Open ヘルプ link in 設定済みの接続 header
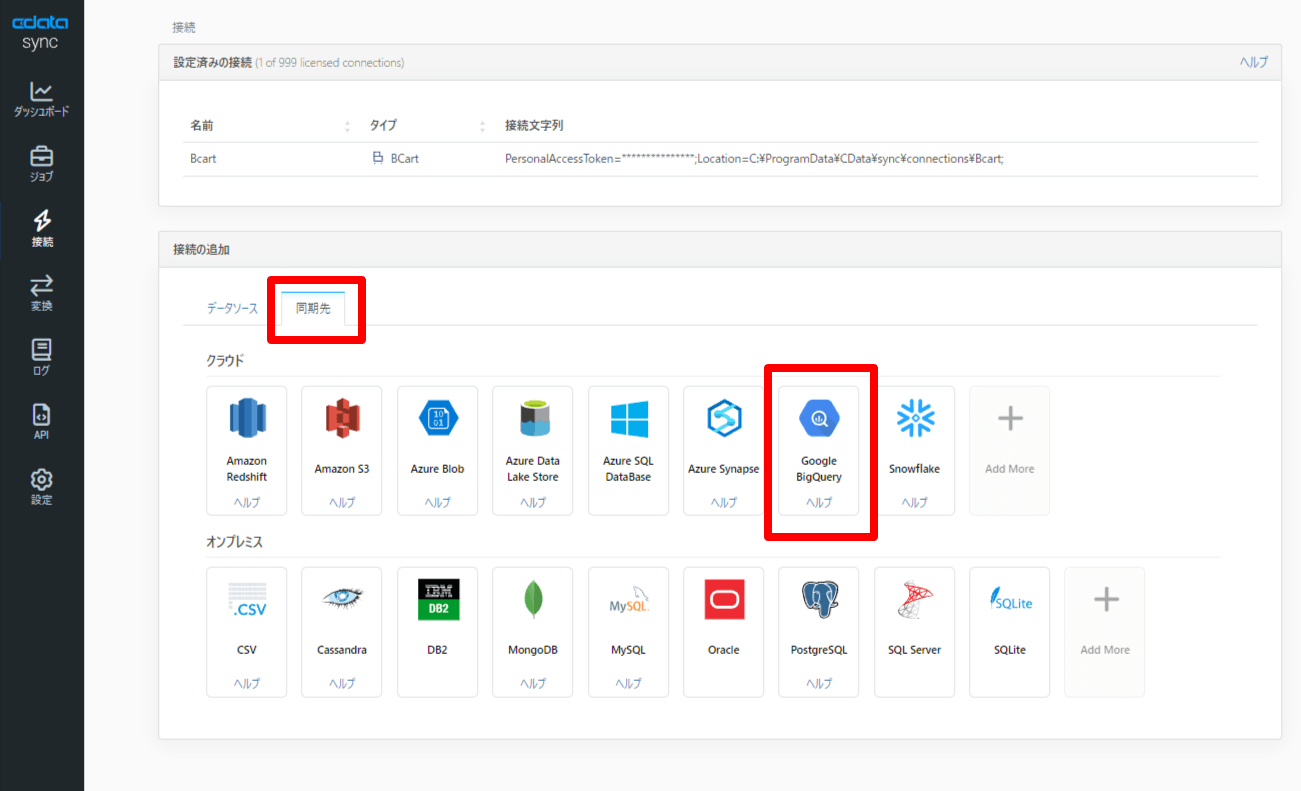 pyautogui.click(x=1253, y=62)
